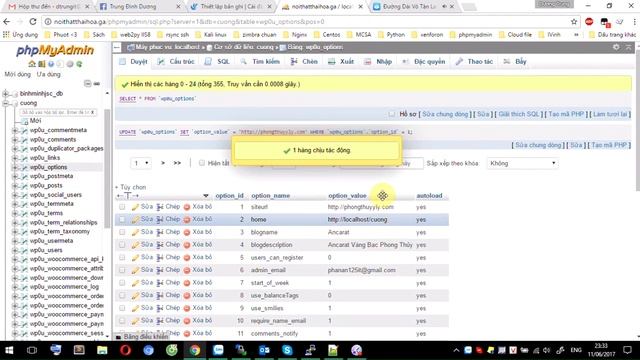Toggle the Hồ sơ profiling checkbox
This screenshot has width=640, height=360.
[x=392, y=114]
